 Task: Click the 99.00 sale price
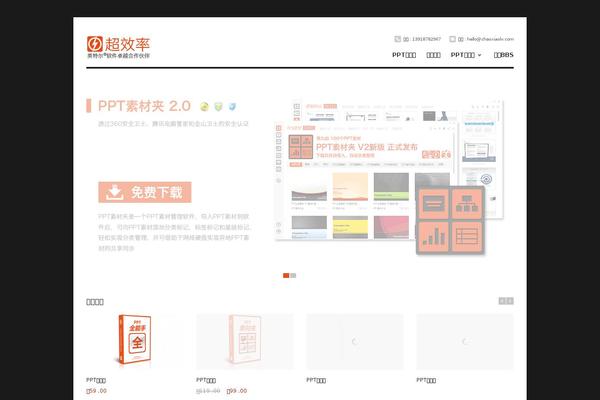(x=237, y=391)
